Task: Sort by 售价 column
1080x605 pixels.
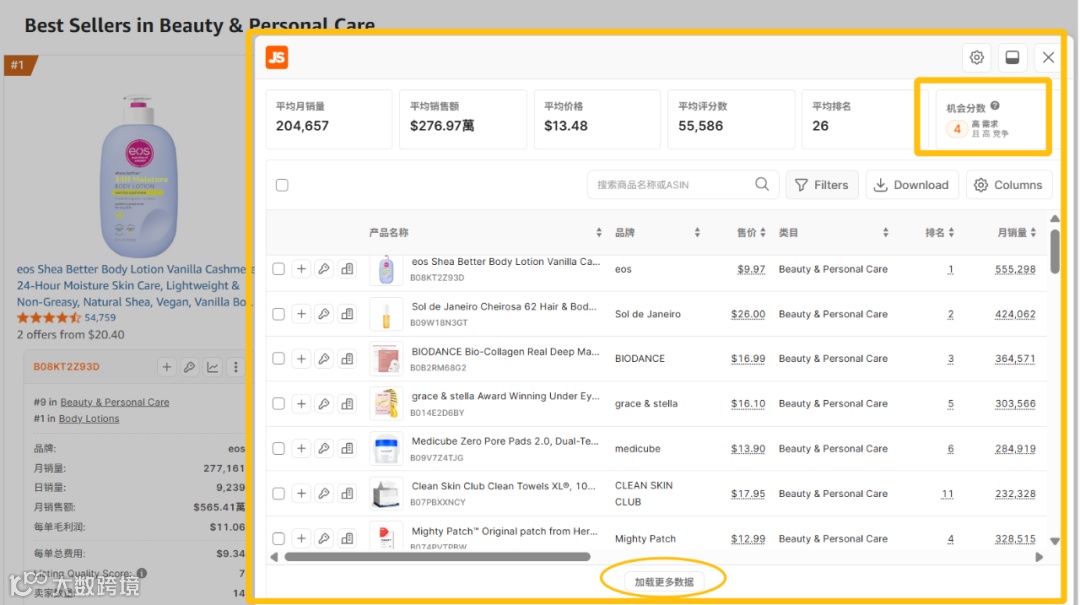Action: [x=762, y=233]
